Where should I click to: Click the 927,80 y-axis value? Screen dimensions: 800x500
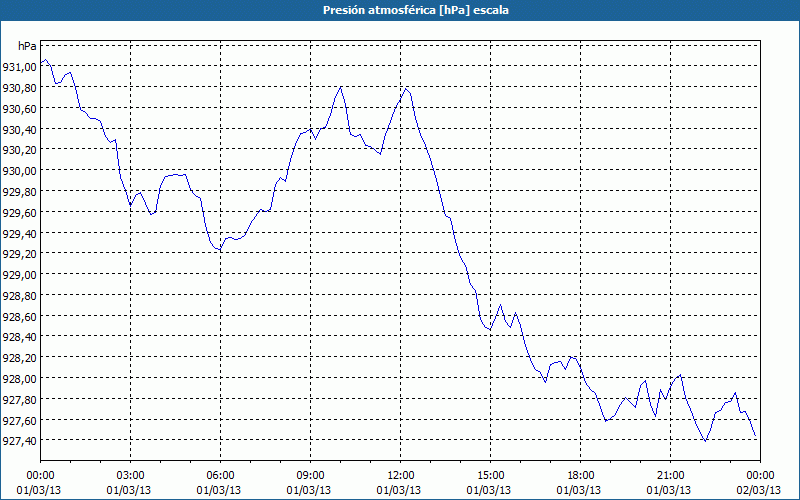[19, 399]
